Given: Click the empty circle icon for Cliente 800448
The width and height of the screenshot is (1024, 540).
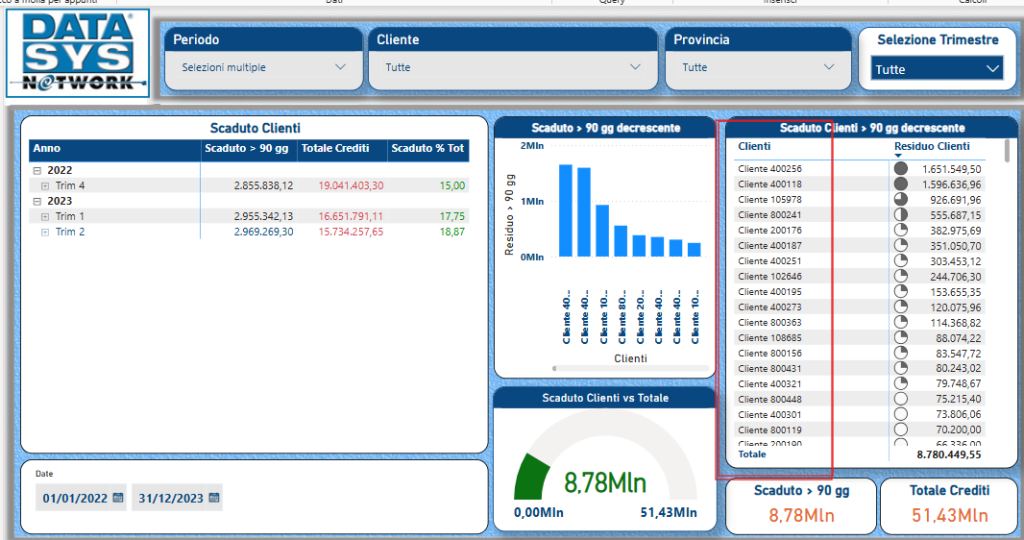Looking at the screenshot, I should tap(900, 399).
